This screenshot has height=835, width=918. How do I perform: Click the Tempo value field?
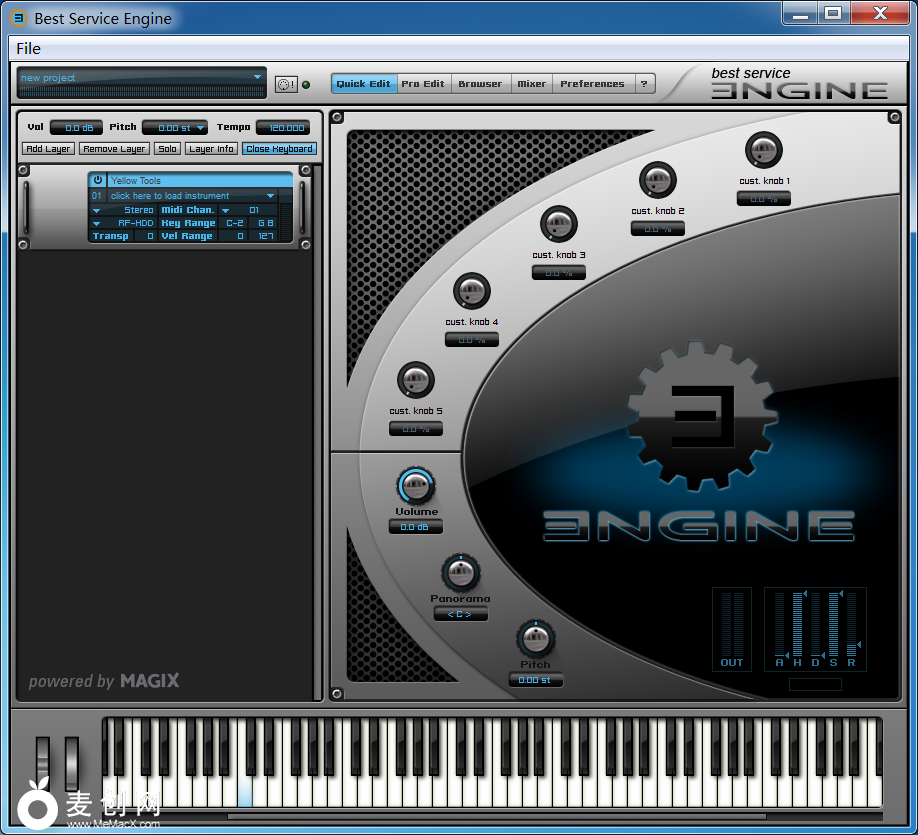point(283,128)
